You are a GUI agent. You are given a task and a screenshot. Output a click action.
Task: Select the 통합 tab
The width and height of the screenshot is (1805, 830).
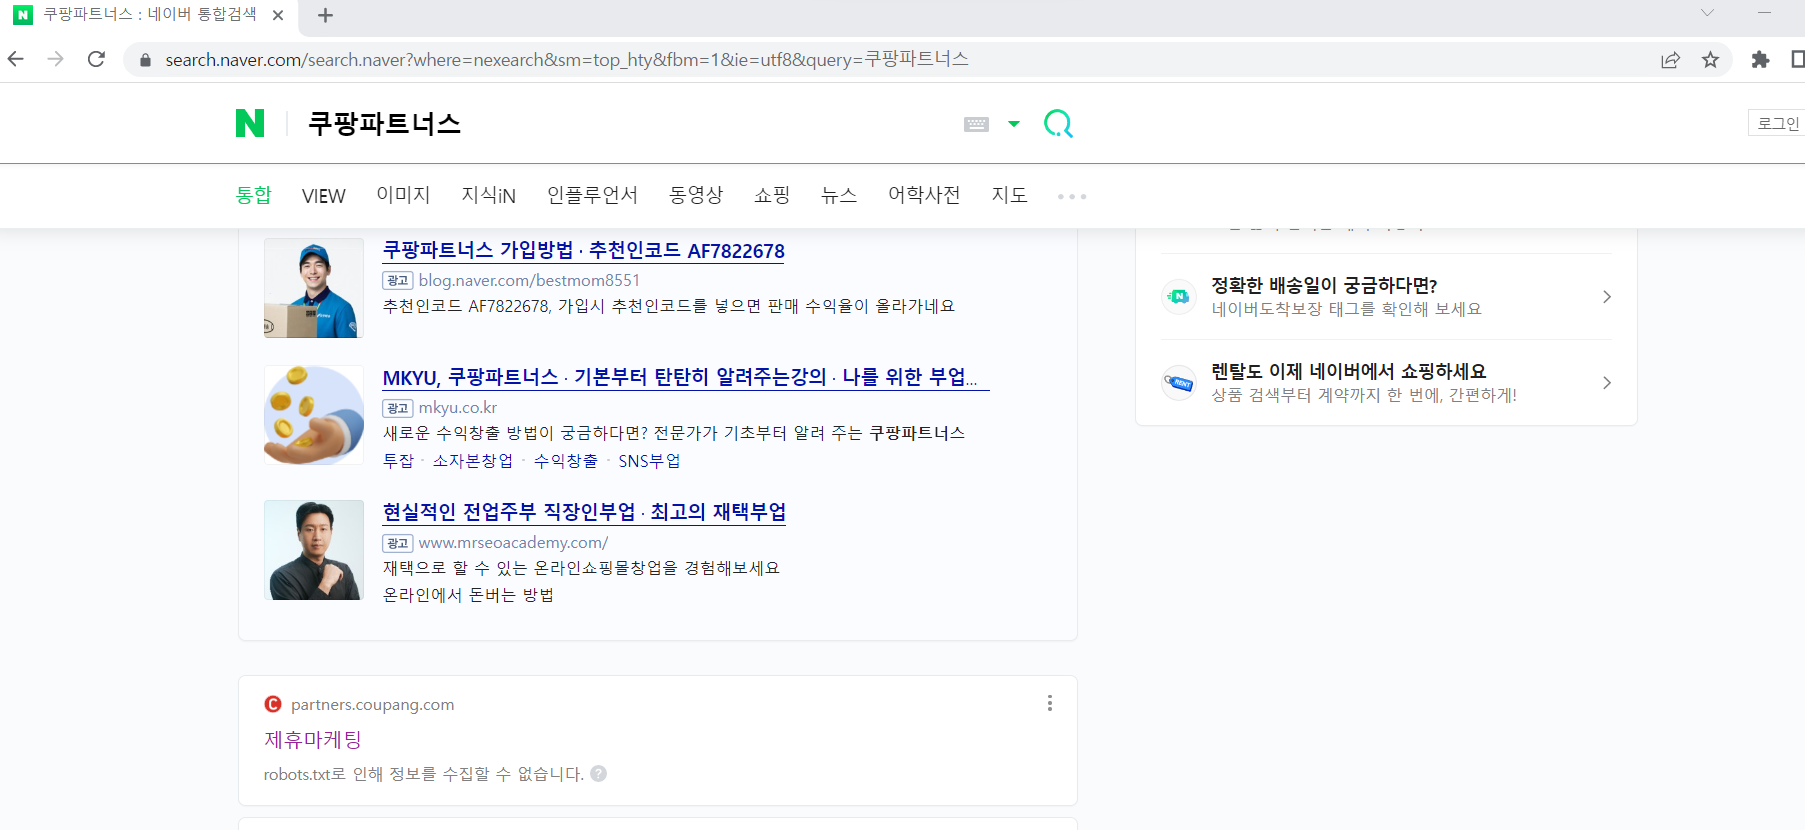[x=254, y=195]
